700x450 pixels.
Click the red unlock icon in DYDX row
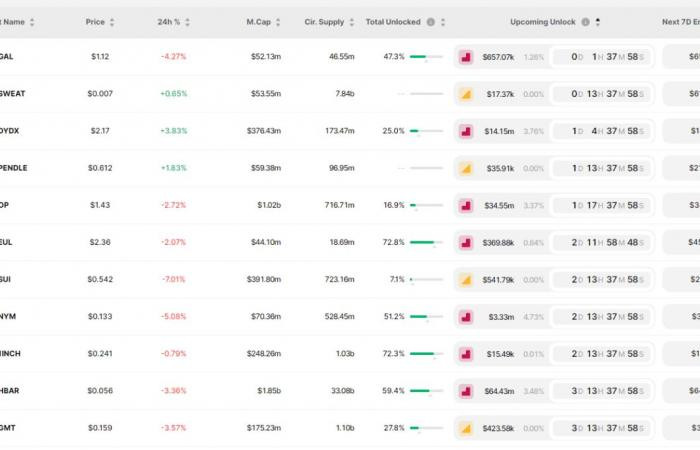click(466, 131)
